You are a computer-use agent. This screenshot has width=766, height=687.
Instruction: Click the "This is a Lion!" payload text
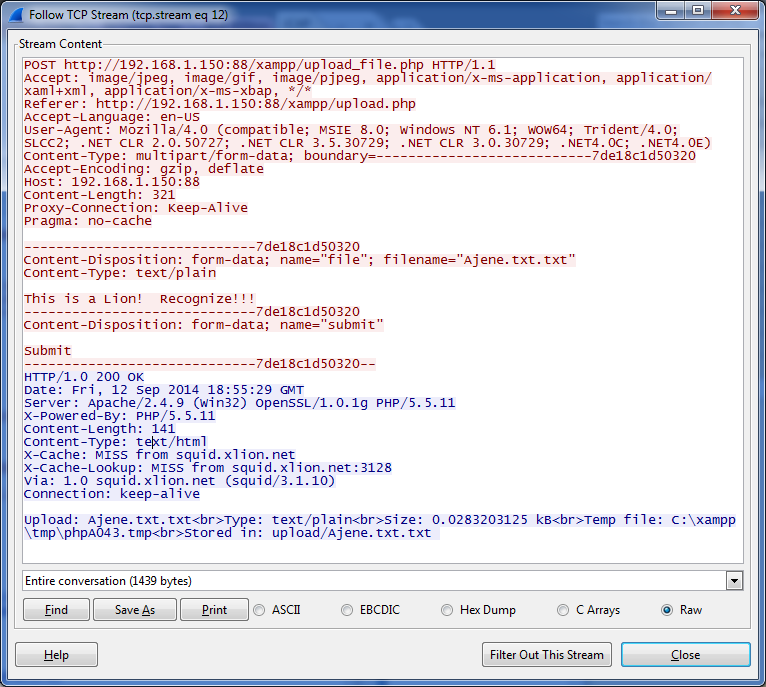139,299
